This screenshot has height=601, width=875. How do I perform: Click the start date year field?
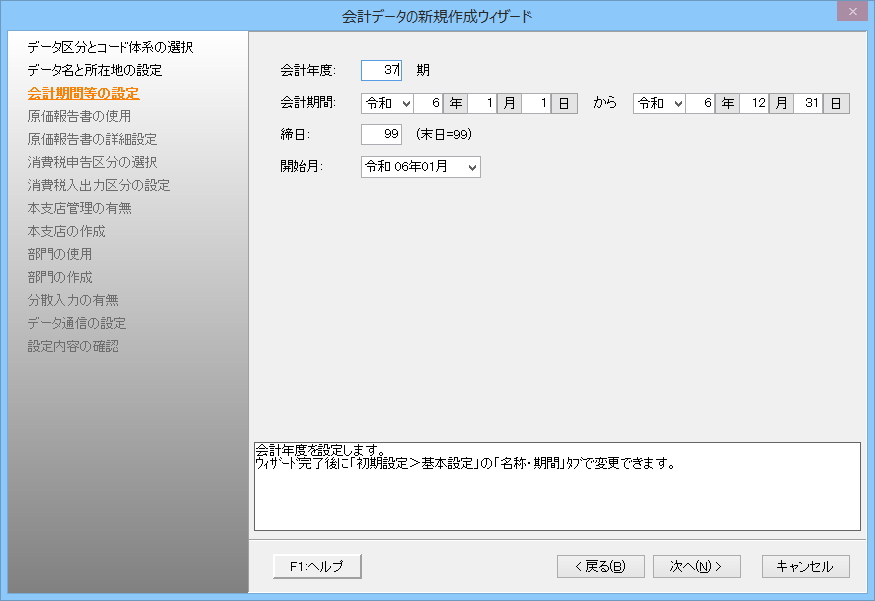(x=429, y=103)
